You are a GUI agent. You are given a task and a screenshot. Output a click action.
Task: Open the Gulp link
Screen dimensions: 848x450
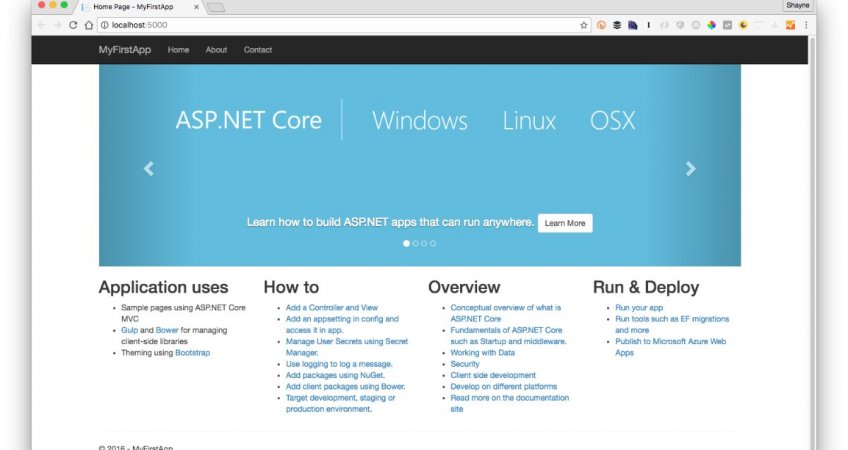click(x=130, y=330)
